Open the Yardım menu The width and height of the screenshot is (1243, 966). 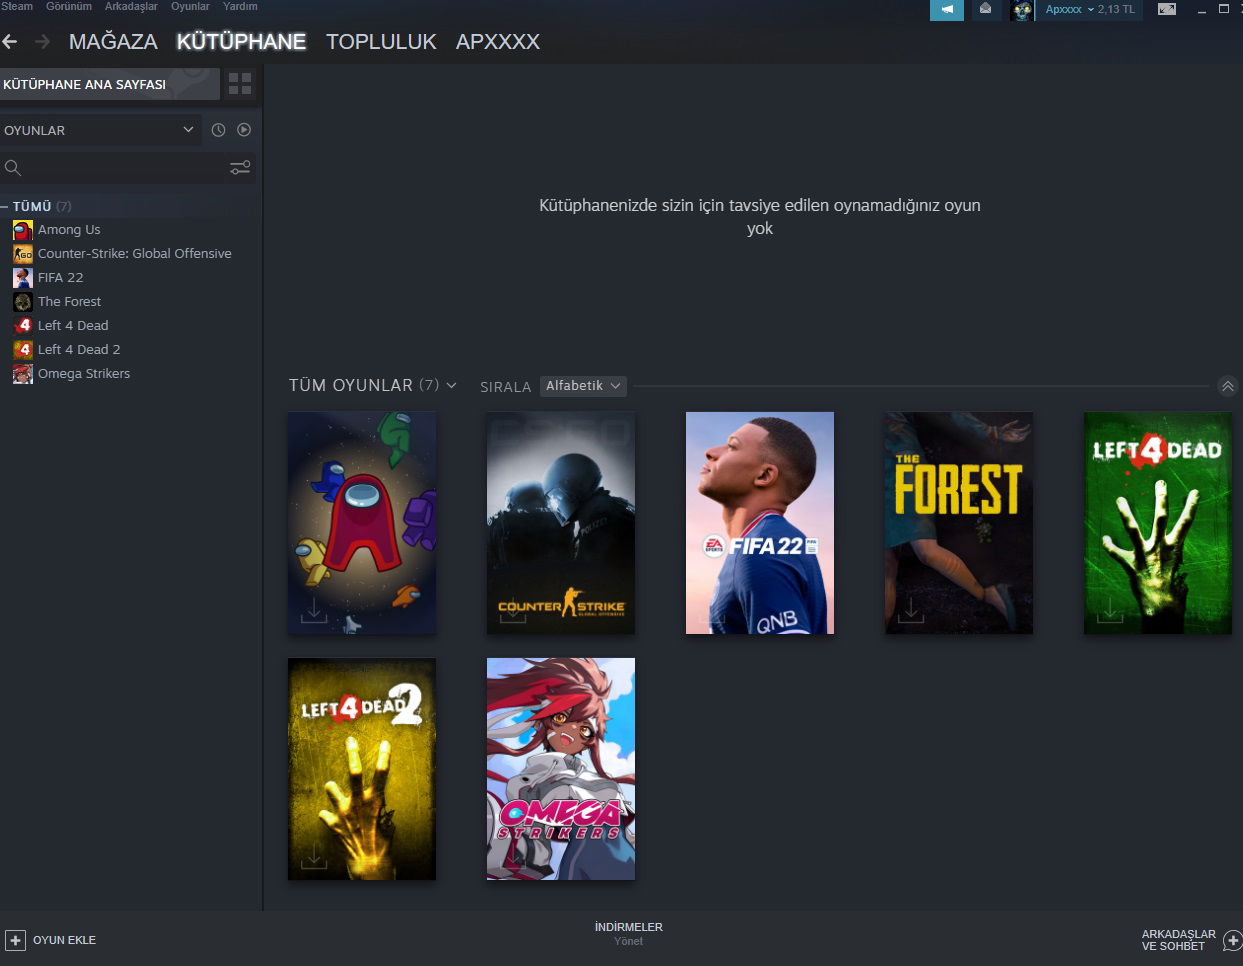click(x=240, y=6)
